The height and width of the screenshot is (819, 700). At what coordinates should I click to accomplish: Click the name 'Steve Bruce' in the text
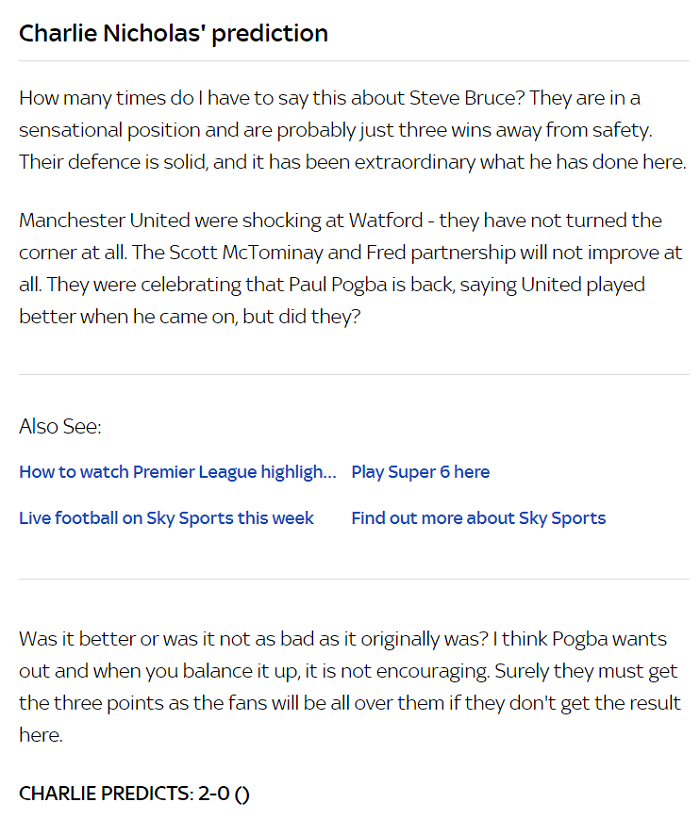point(466,98)
